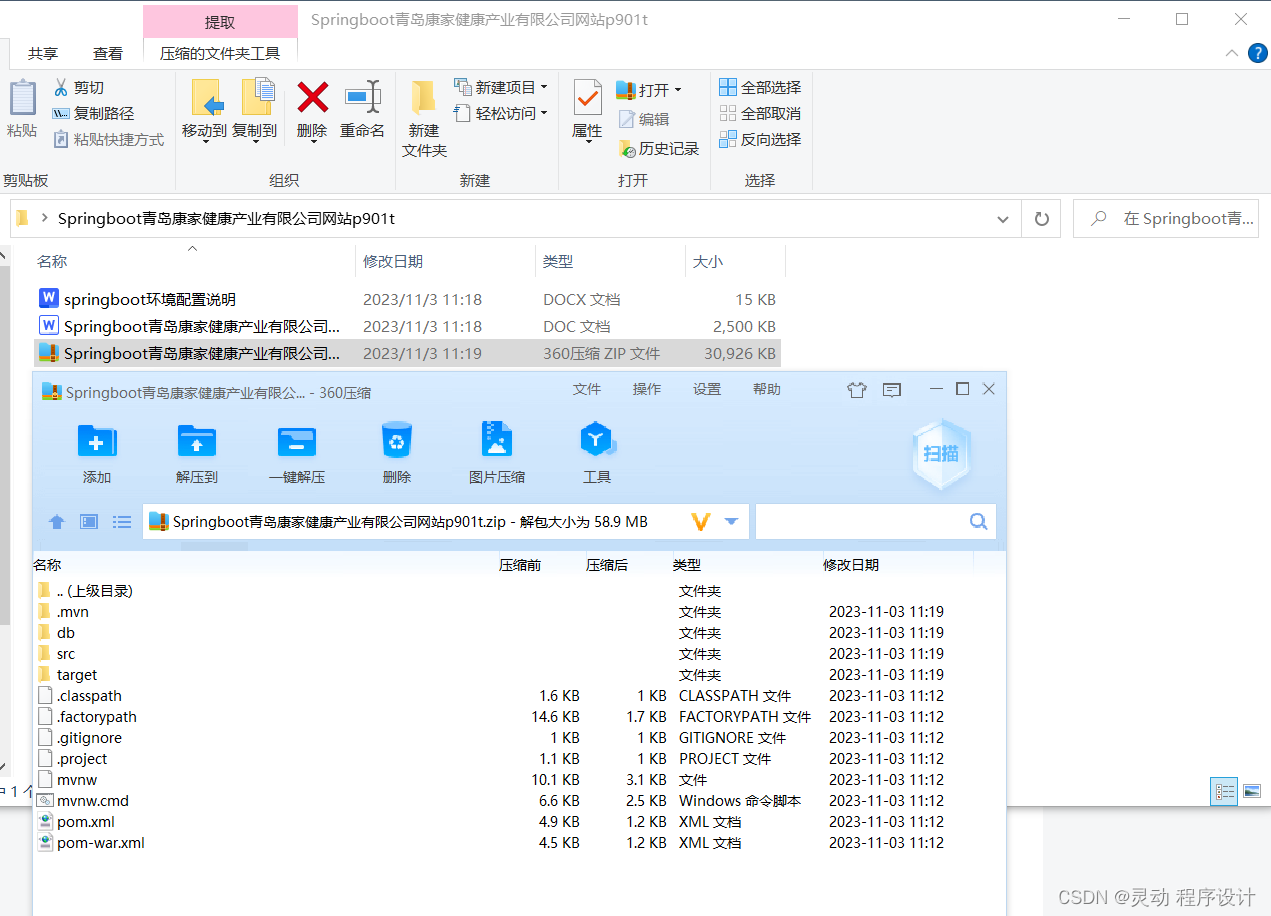
Task: Expand the 打开 dropdown in the ribbon
Action: click(x=677, y=90)
